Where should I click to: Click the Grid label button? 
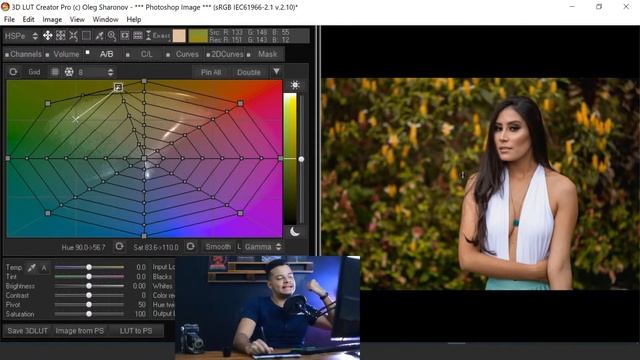pyautogui.click(x=34, y=72)
